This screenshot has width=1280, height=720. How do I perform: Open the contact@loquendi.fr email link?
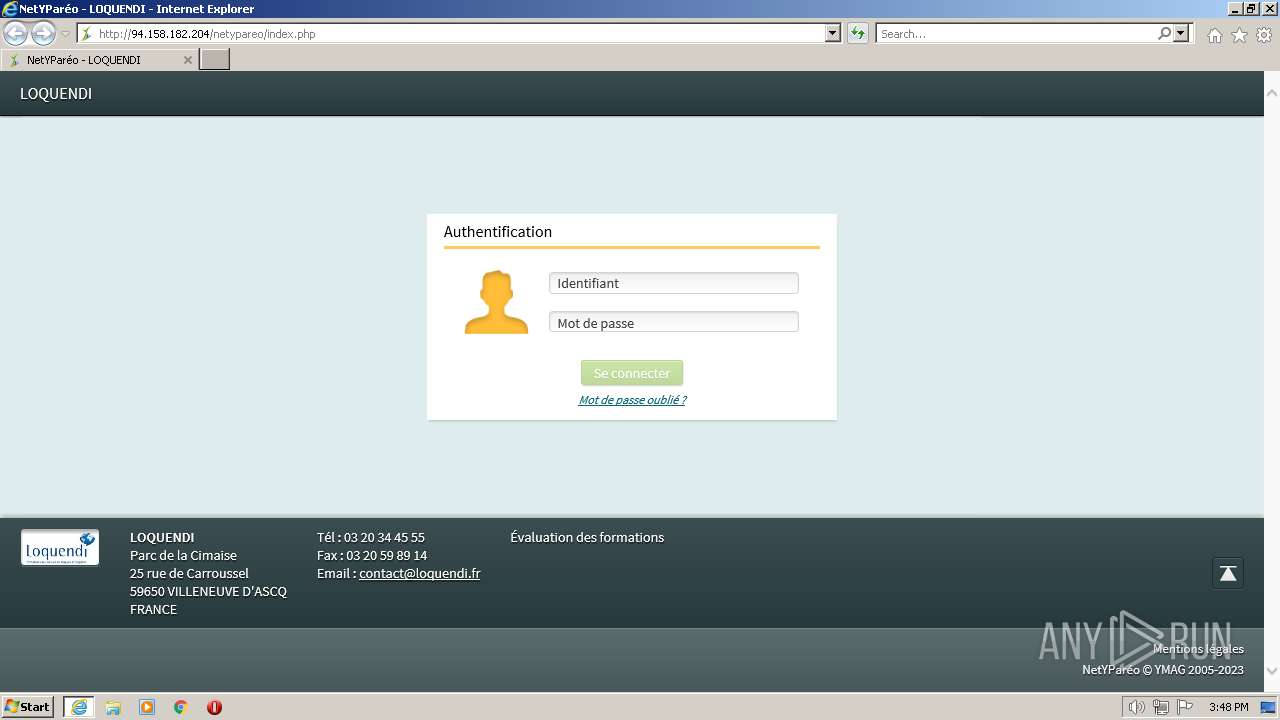(420, 574)
